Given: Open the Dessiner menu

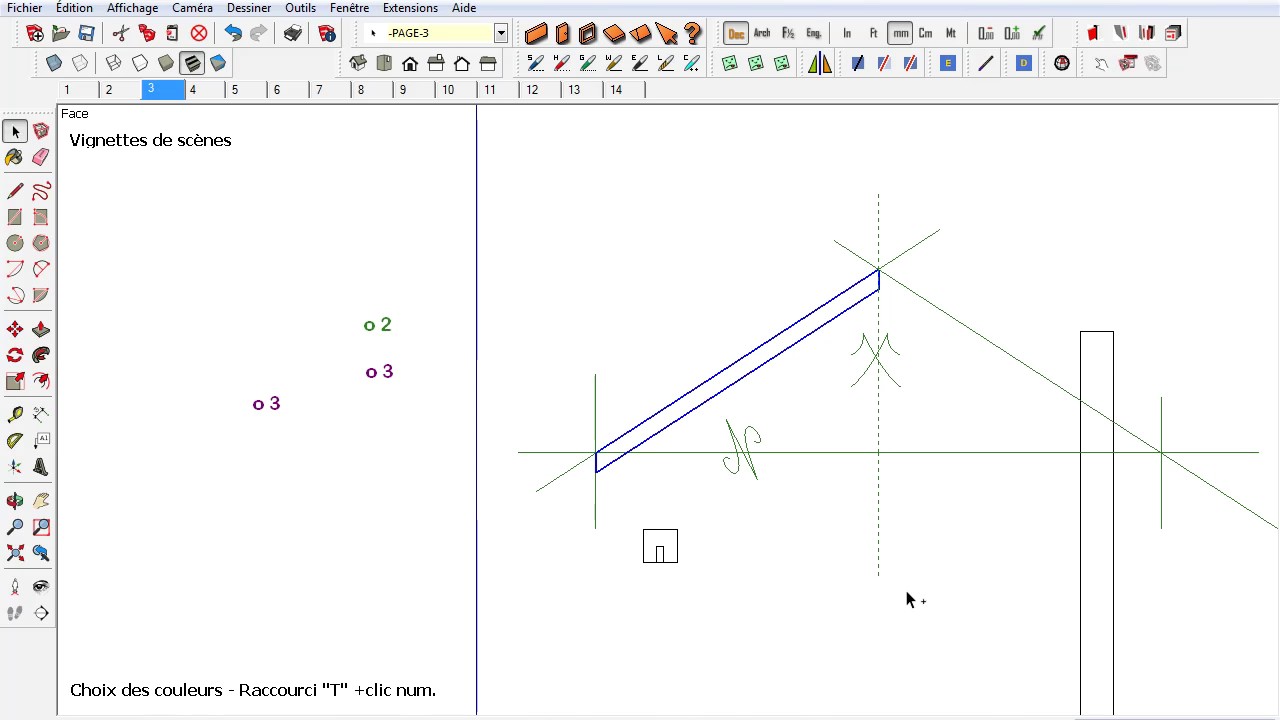Looking at the screenshot, I should (249, 8).
